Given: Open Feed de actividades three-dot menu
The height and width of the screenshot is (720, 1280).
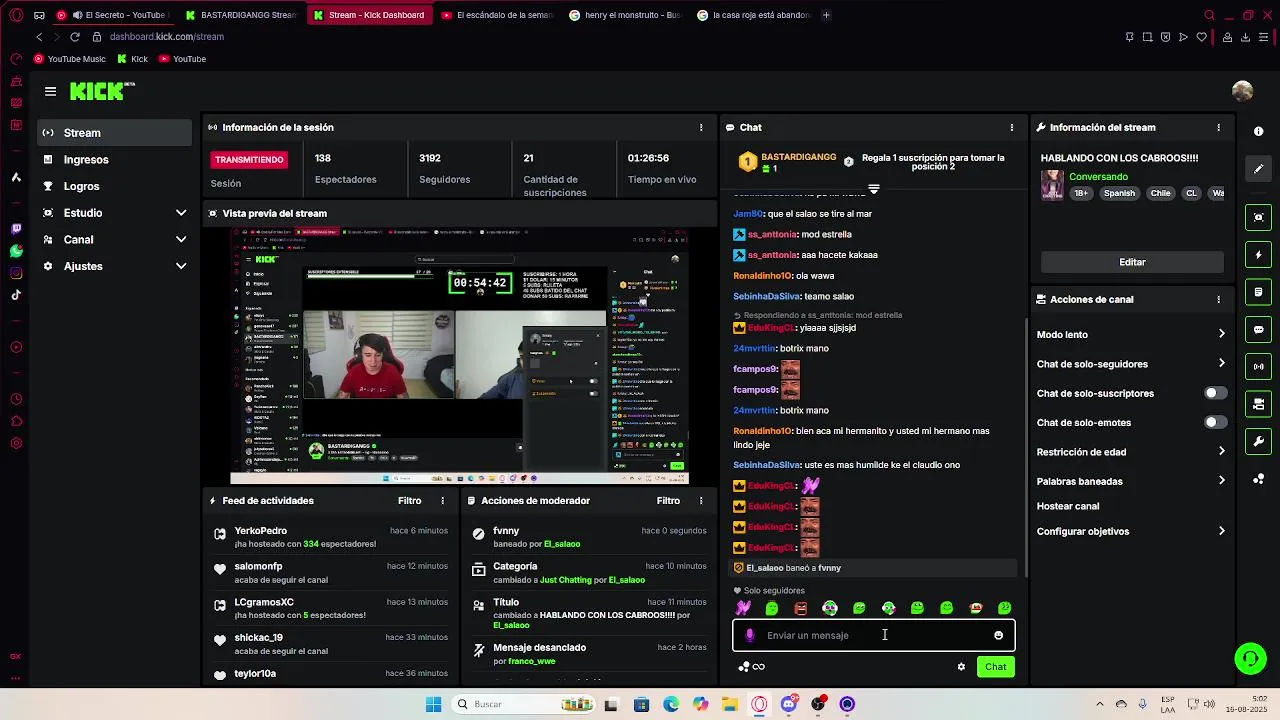Looking at the screenshot, I should coord(443,501).
